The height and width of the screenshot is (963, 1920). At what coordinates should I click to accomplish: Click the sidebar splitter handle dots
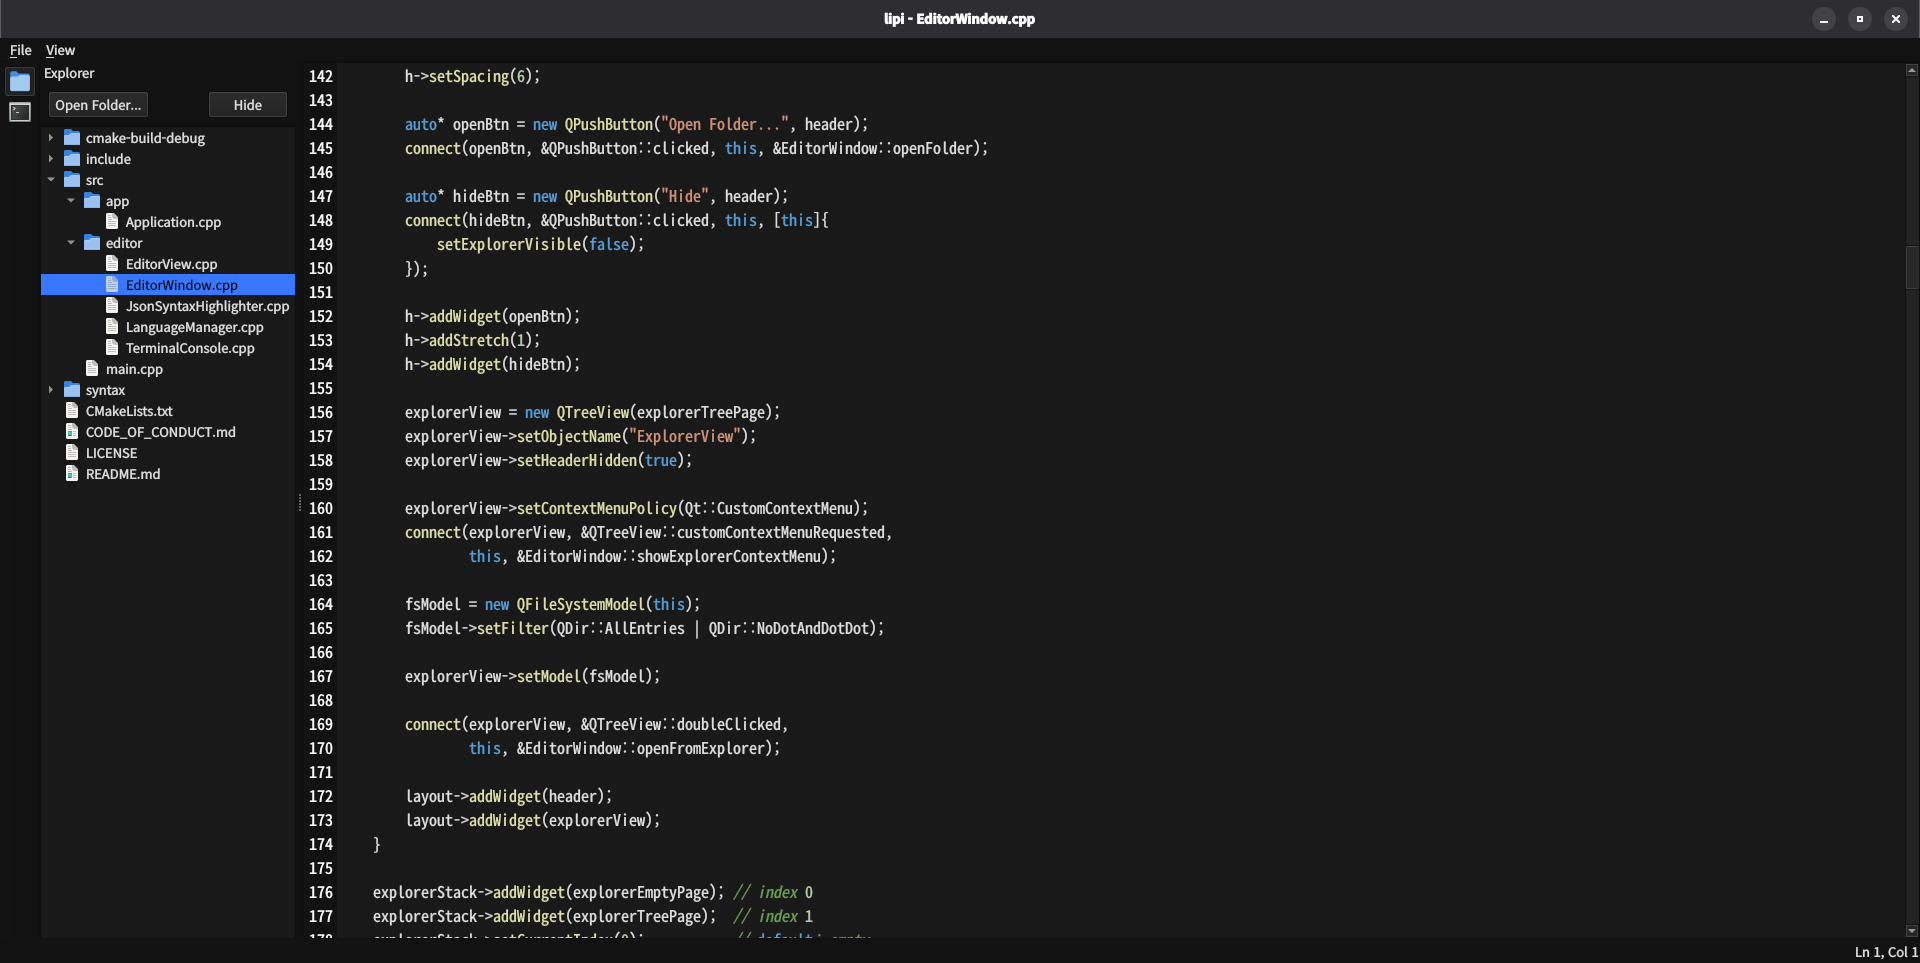pos(299,503)
